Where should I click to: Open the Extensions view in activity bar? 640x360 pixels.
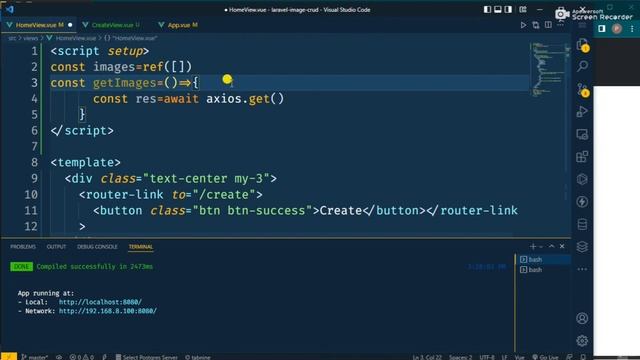tap(582, 157)
